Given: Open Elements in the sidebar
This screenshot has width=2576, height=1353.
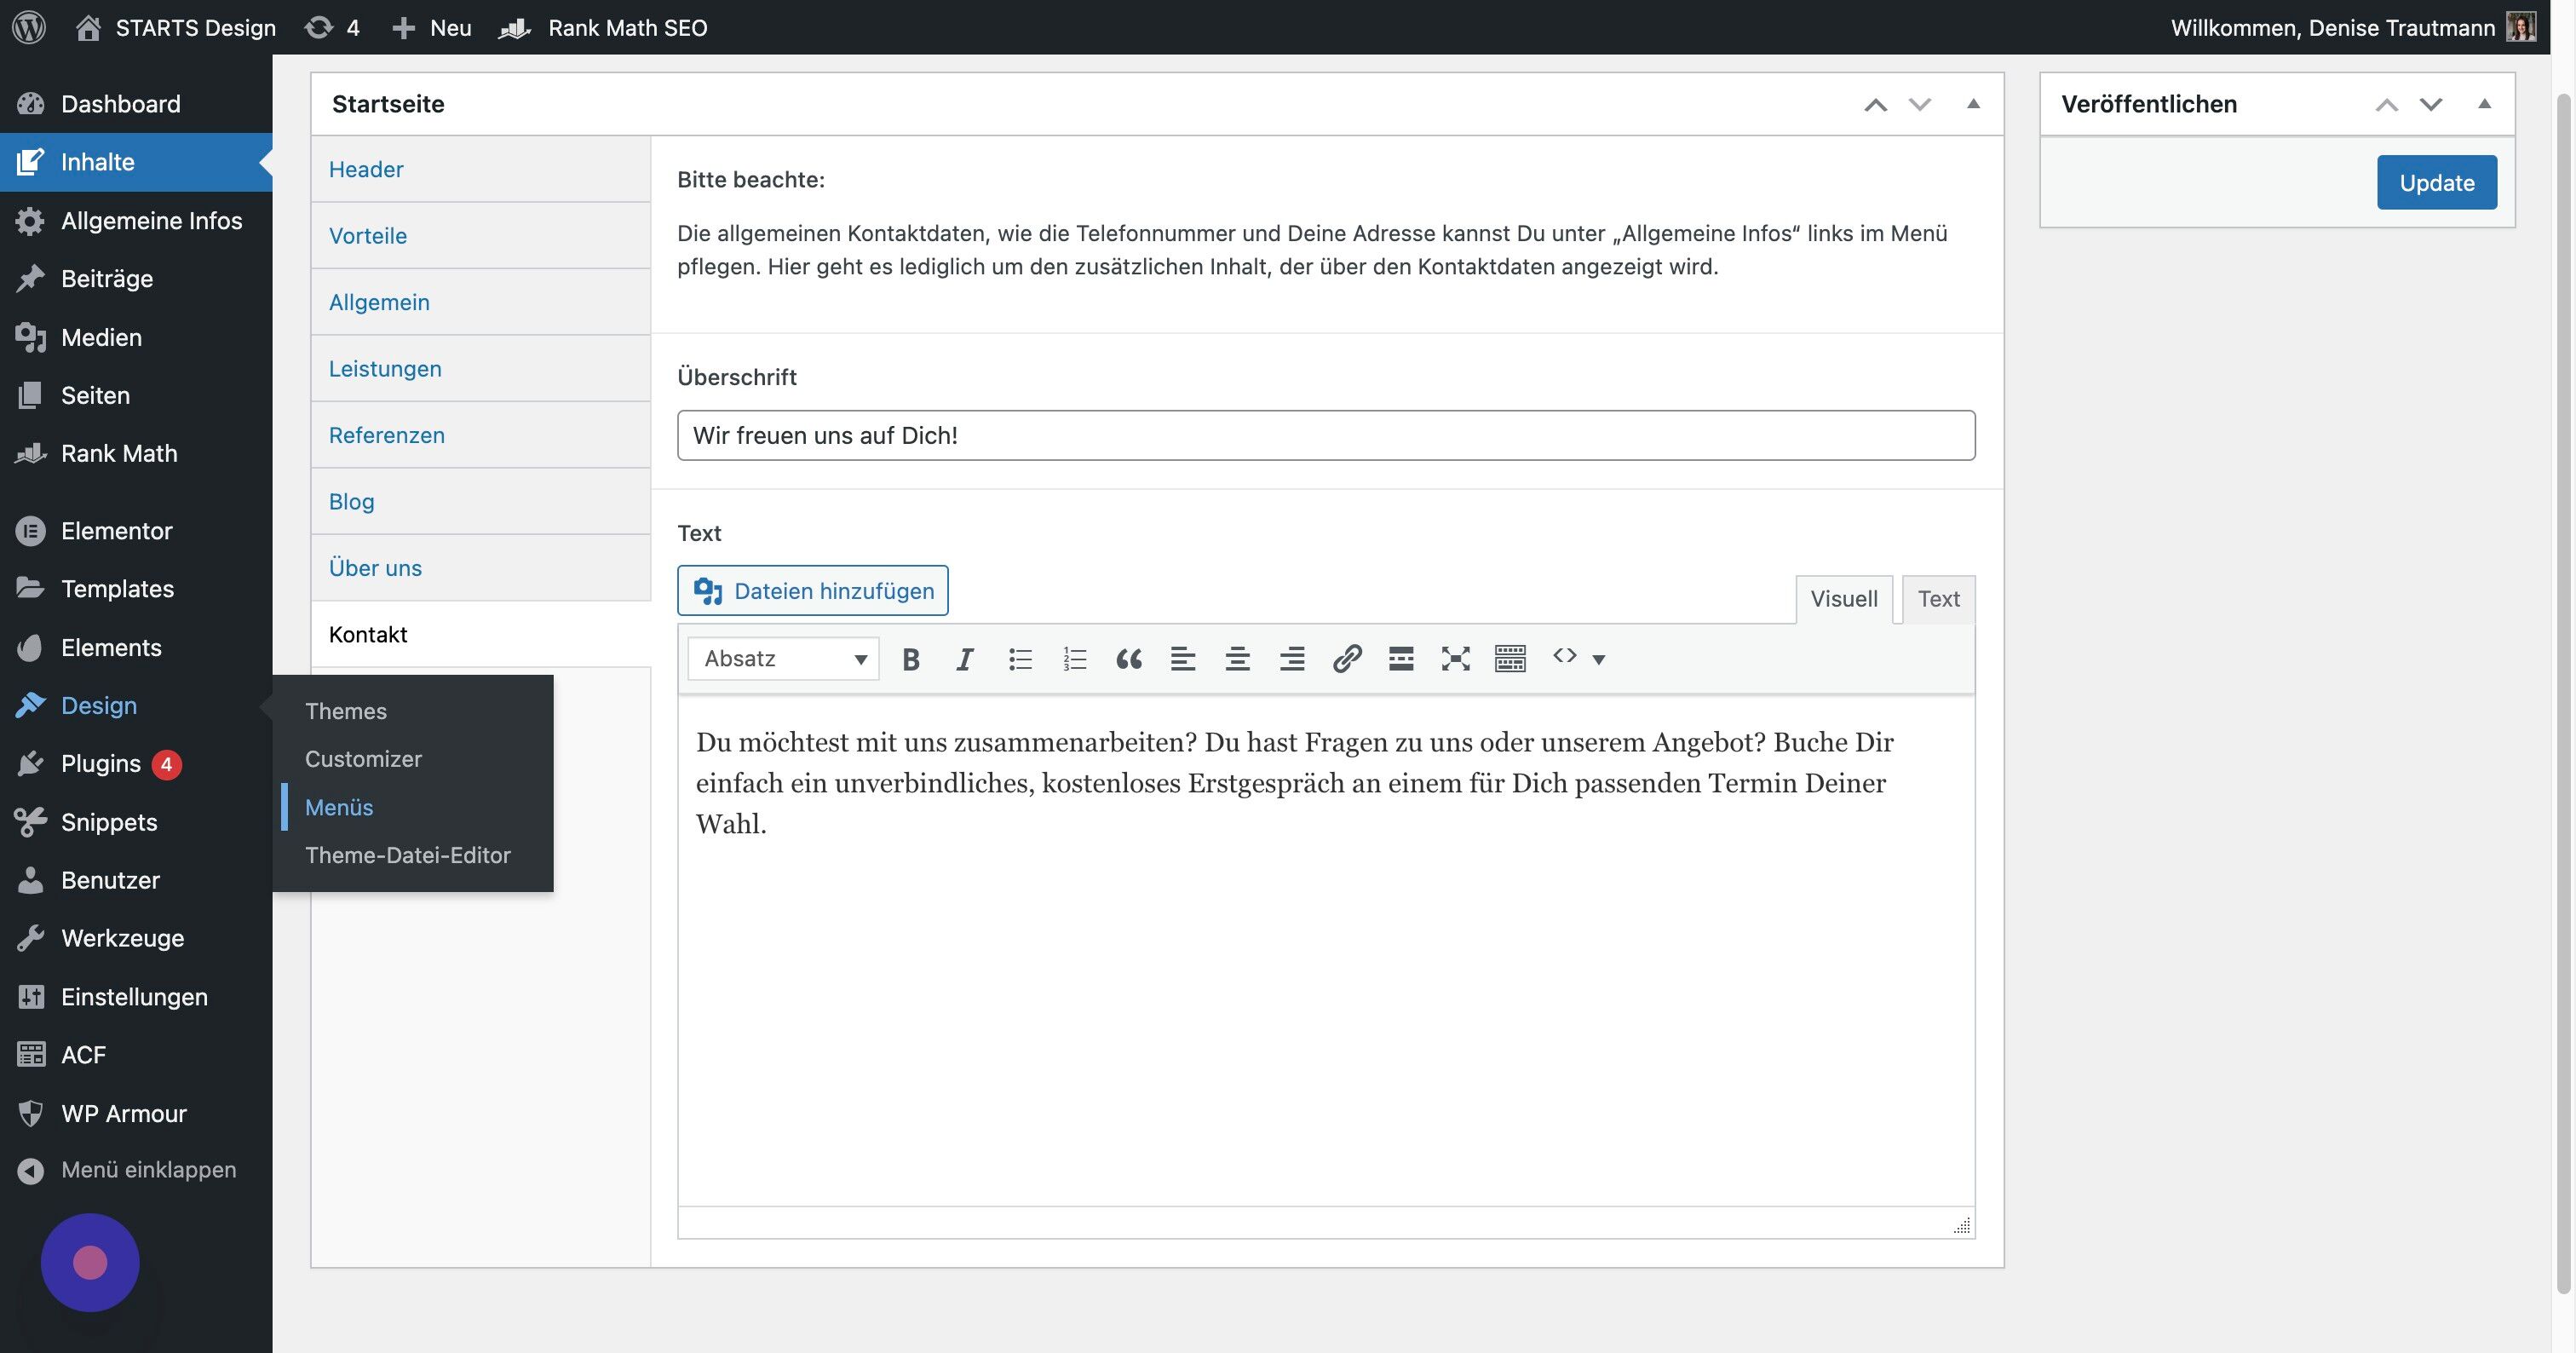Looking at the screenshot, I should pyautogui.click(x=136, y=647).
